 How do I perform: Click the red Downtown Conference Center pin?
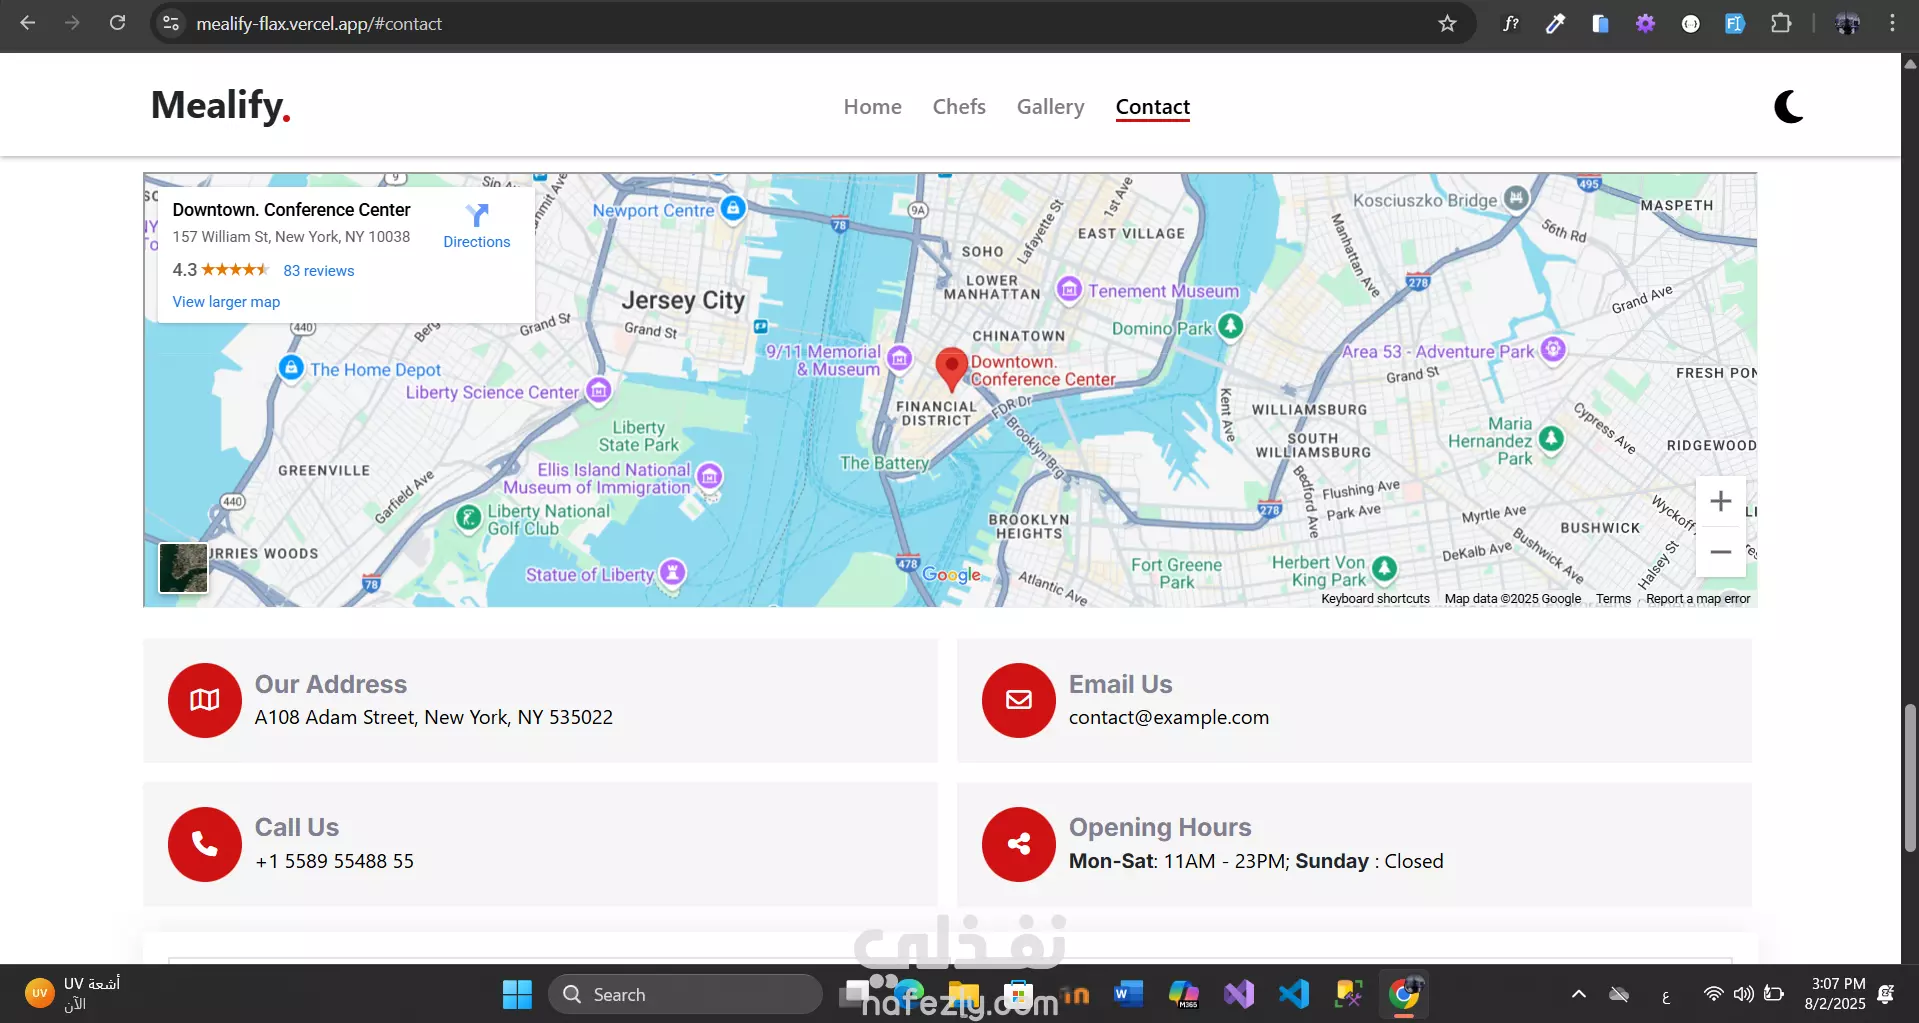coord(951,369)
